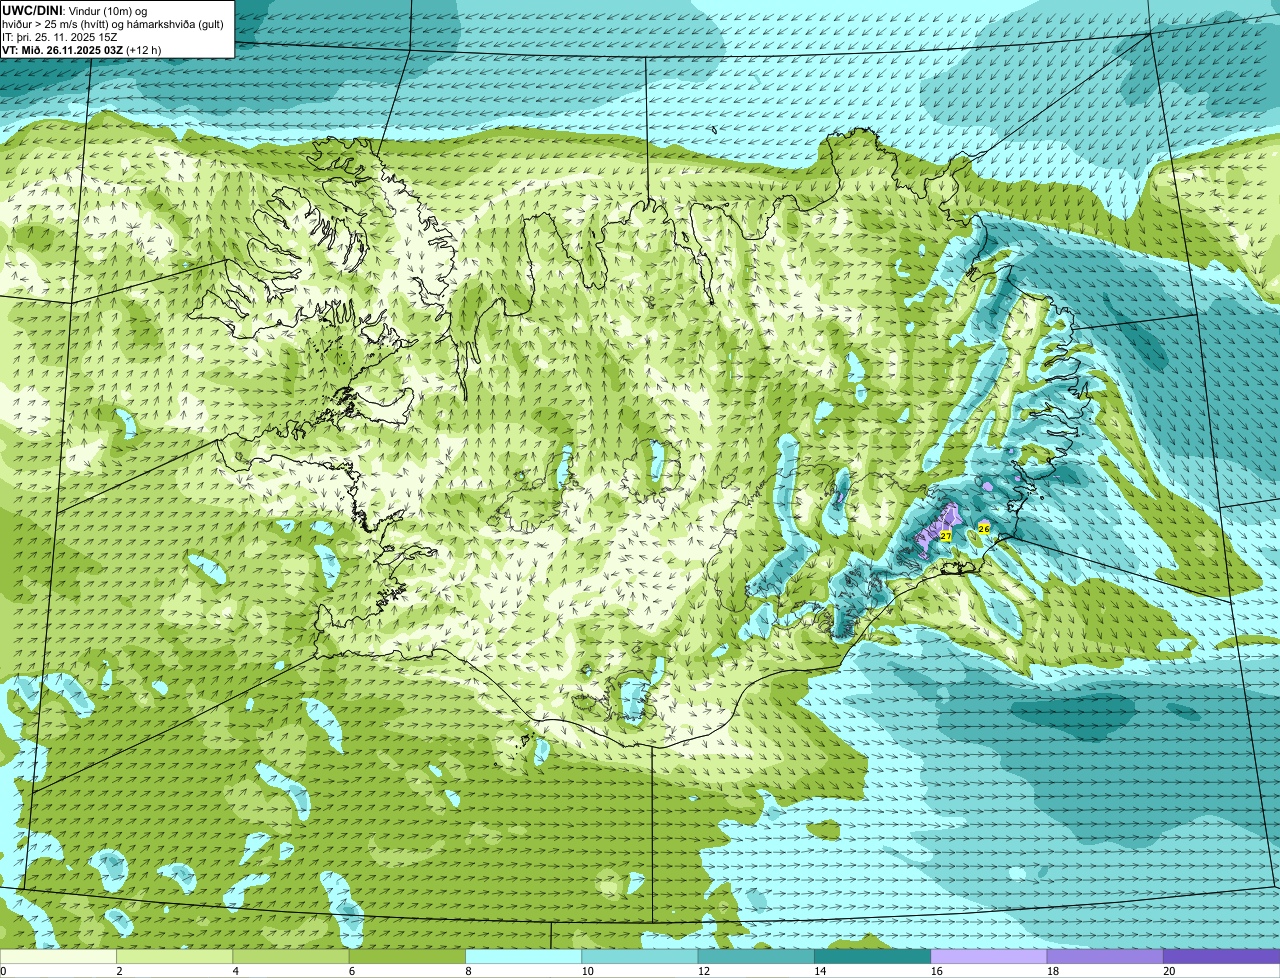Select the dark teal 14–16 m/s colour swatch
1280x978 pixels.
point(872,956)
